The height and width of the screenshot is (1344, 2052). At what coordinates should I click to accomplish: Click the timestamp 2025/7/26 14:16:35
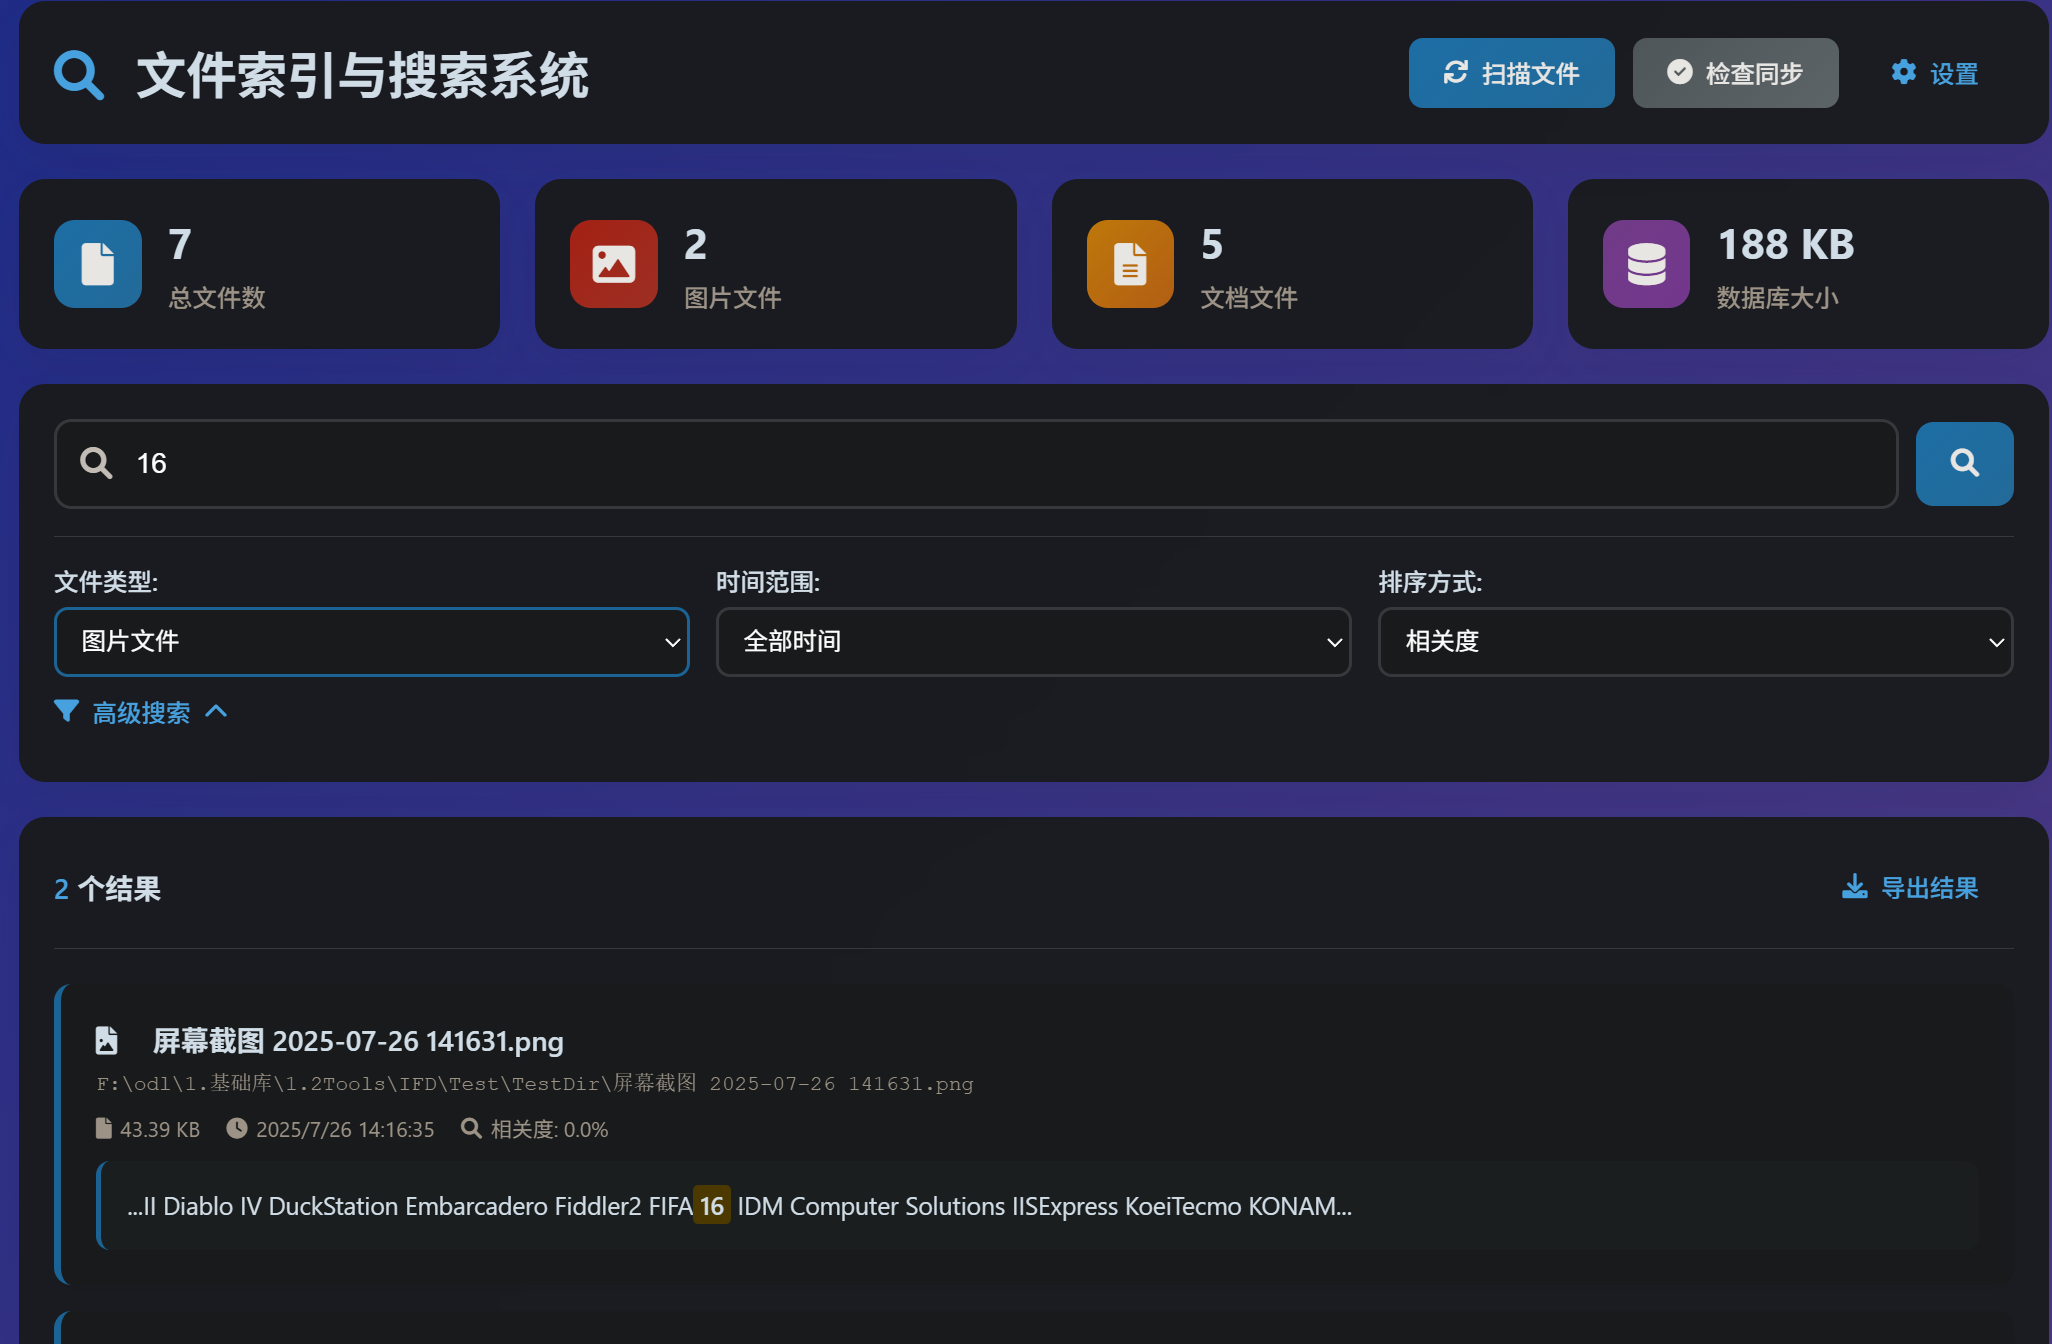[x=345, y=1130]
